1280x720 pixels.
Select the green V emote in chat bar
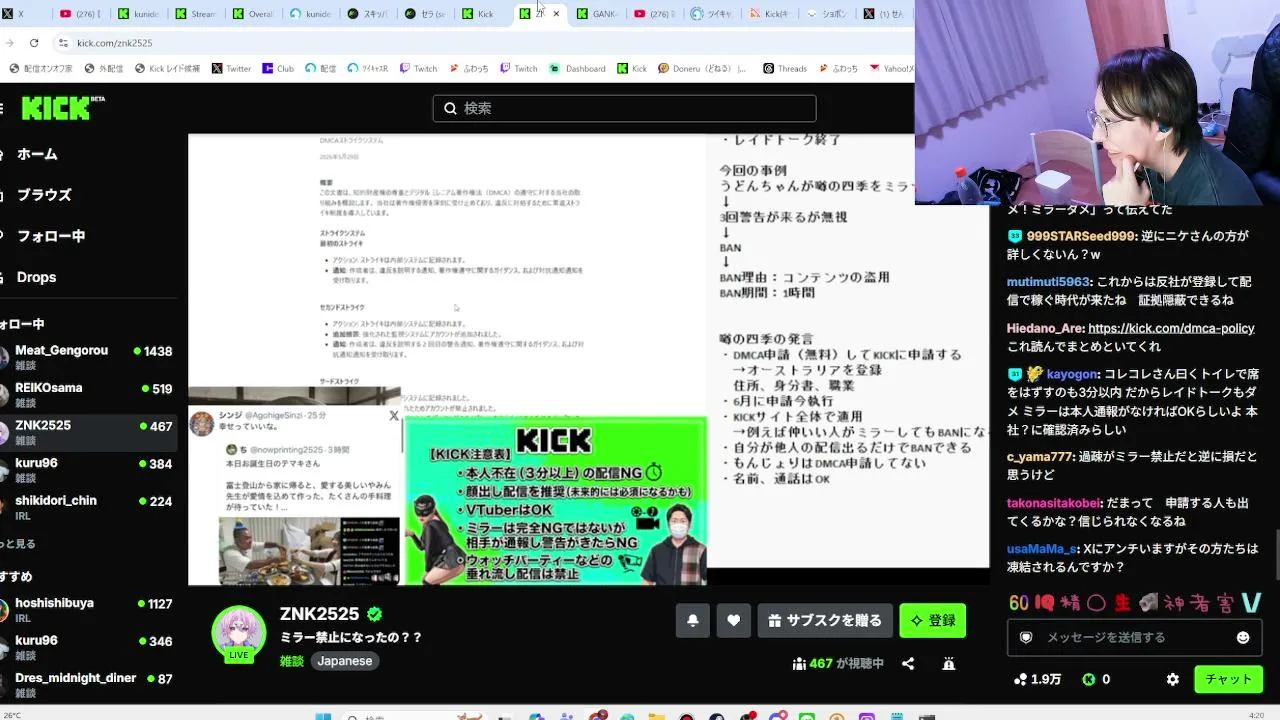(1252, 603)
